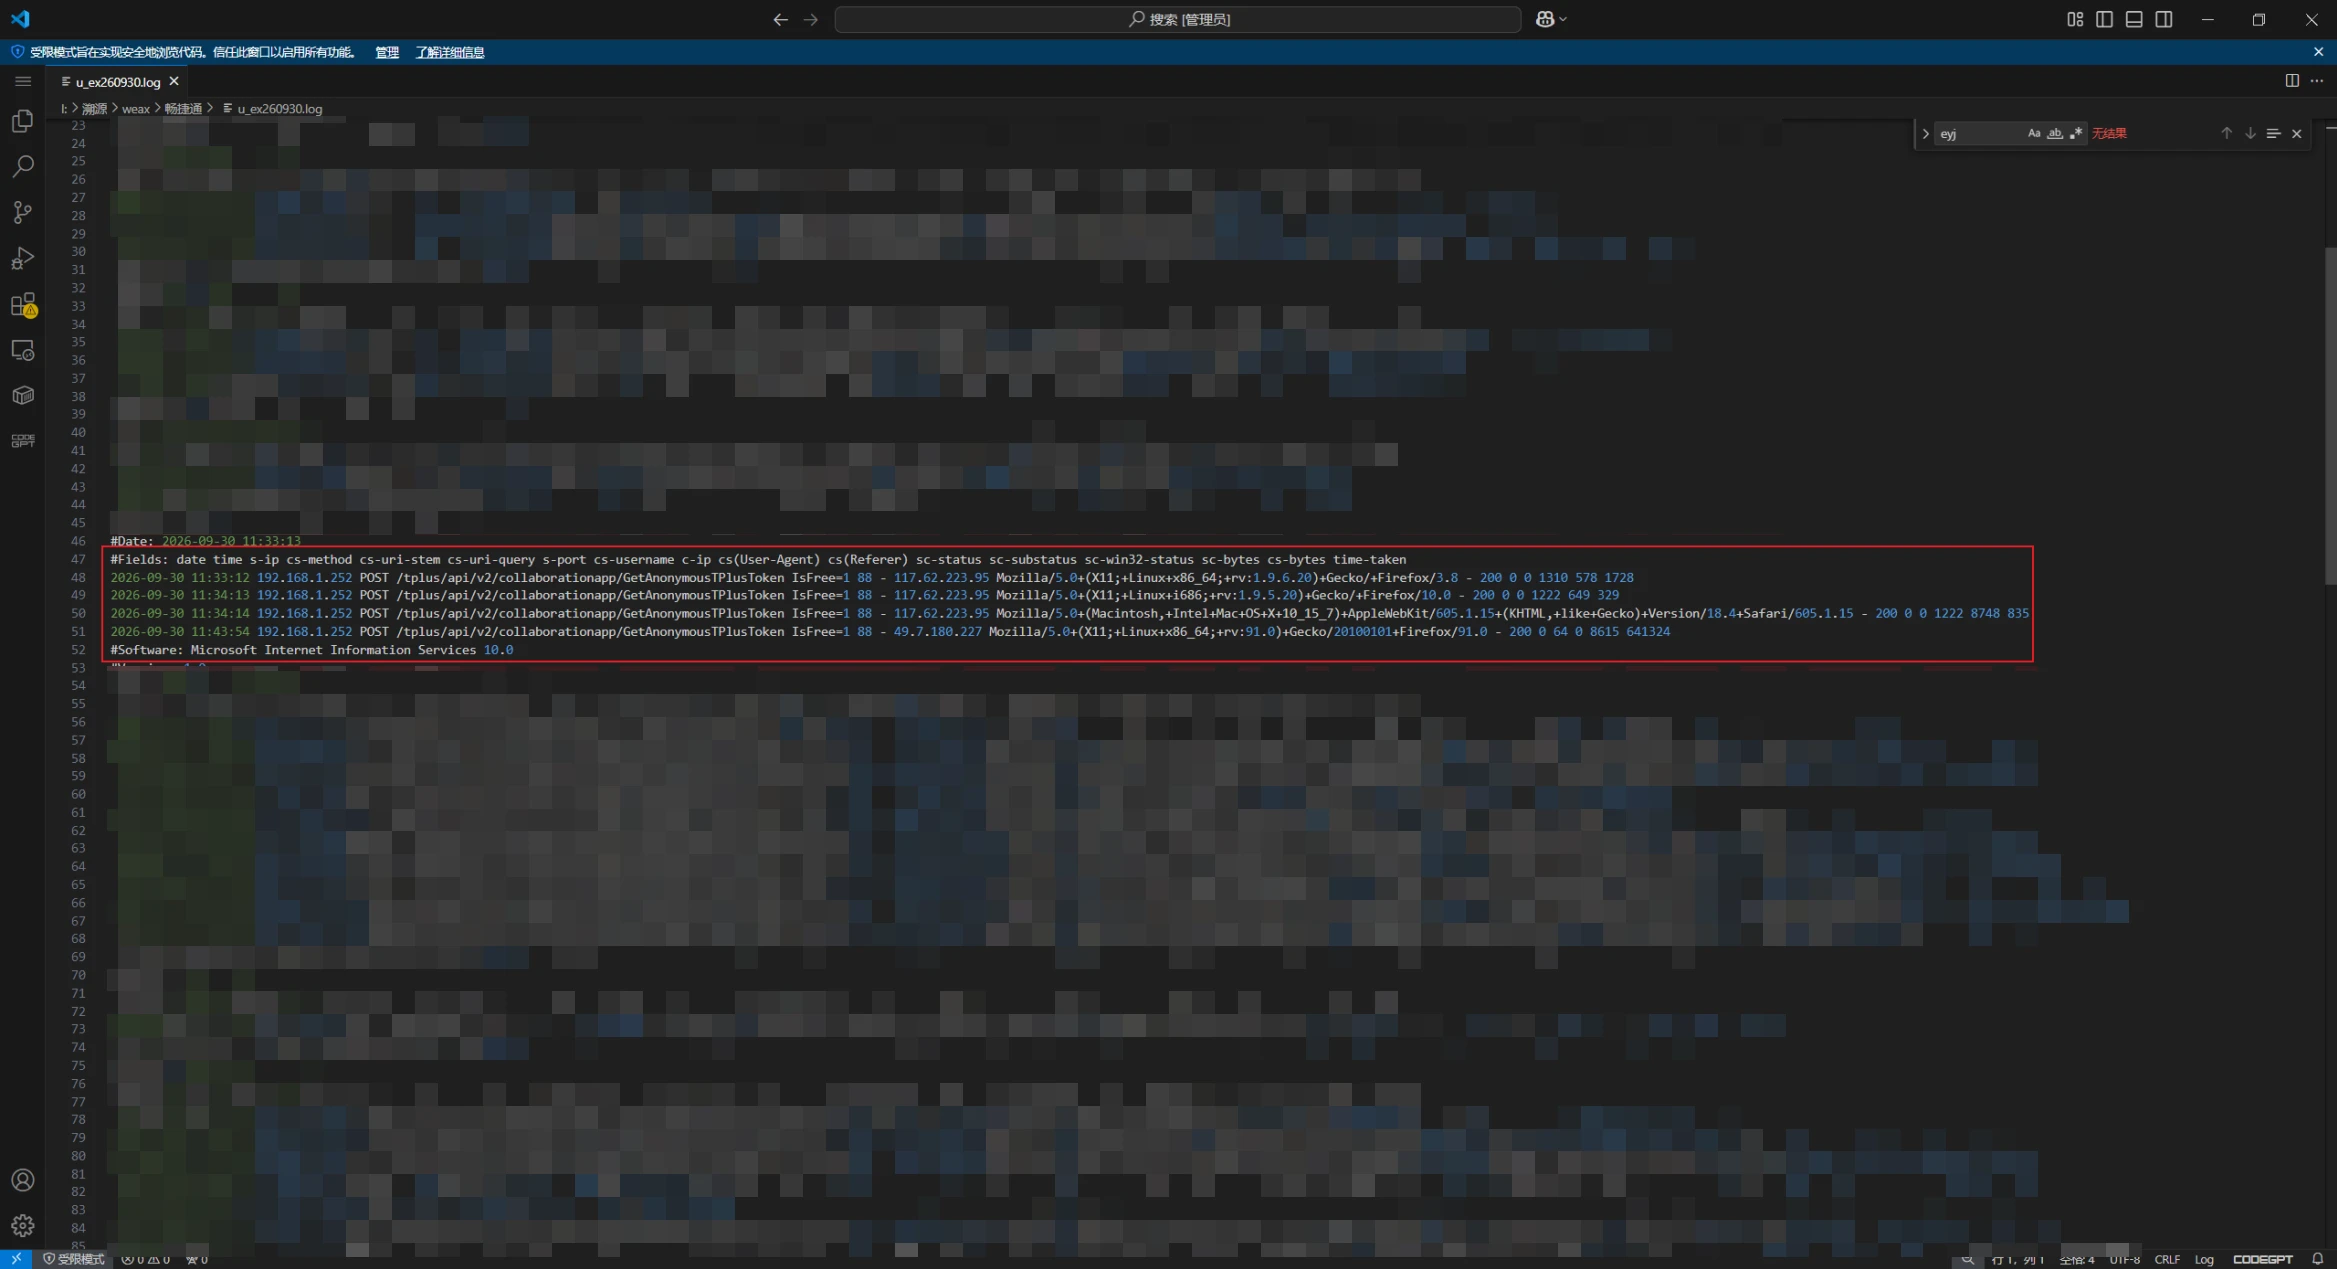Expand the replace field in find widget
The width and height of the screenshot is (2337, 1269).
point(1925,133)
